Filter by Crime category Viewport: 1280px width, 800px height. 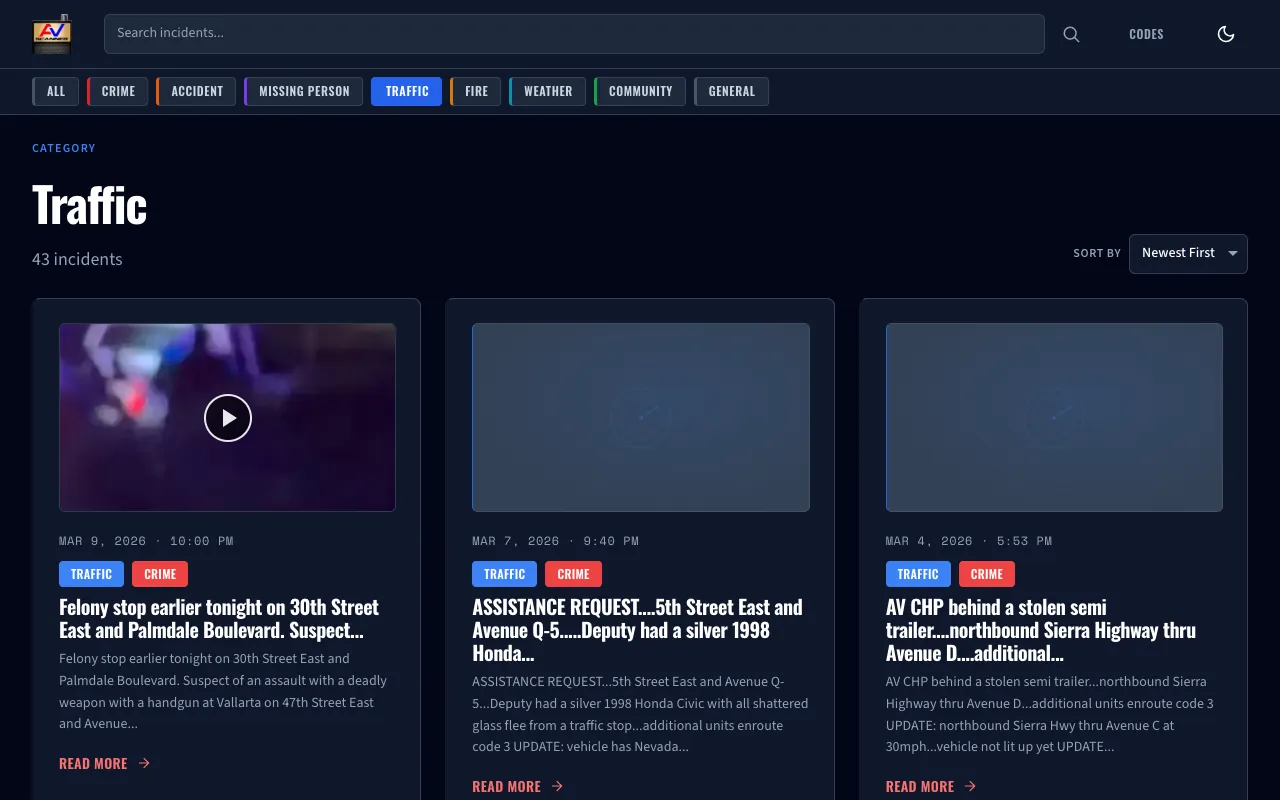[118, 91]
